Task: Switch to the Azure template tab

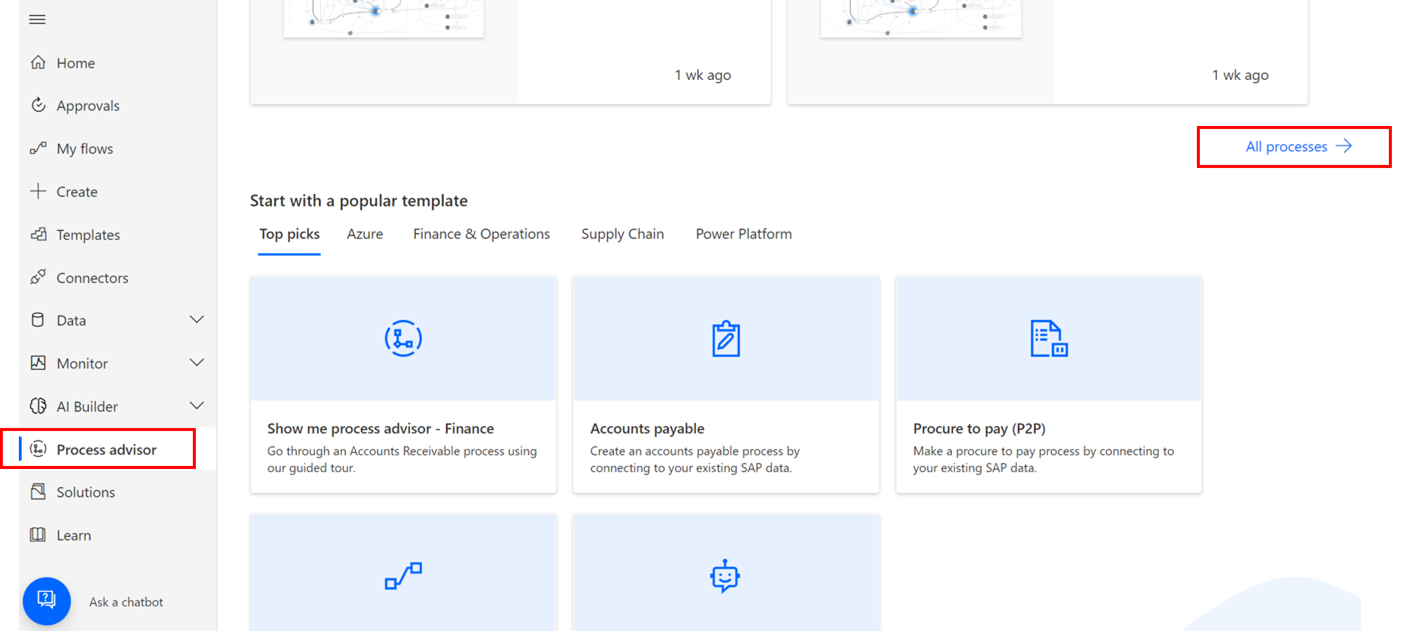Action: click(364, 233)
